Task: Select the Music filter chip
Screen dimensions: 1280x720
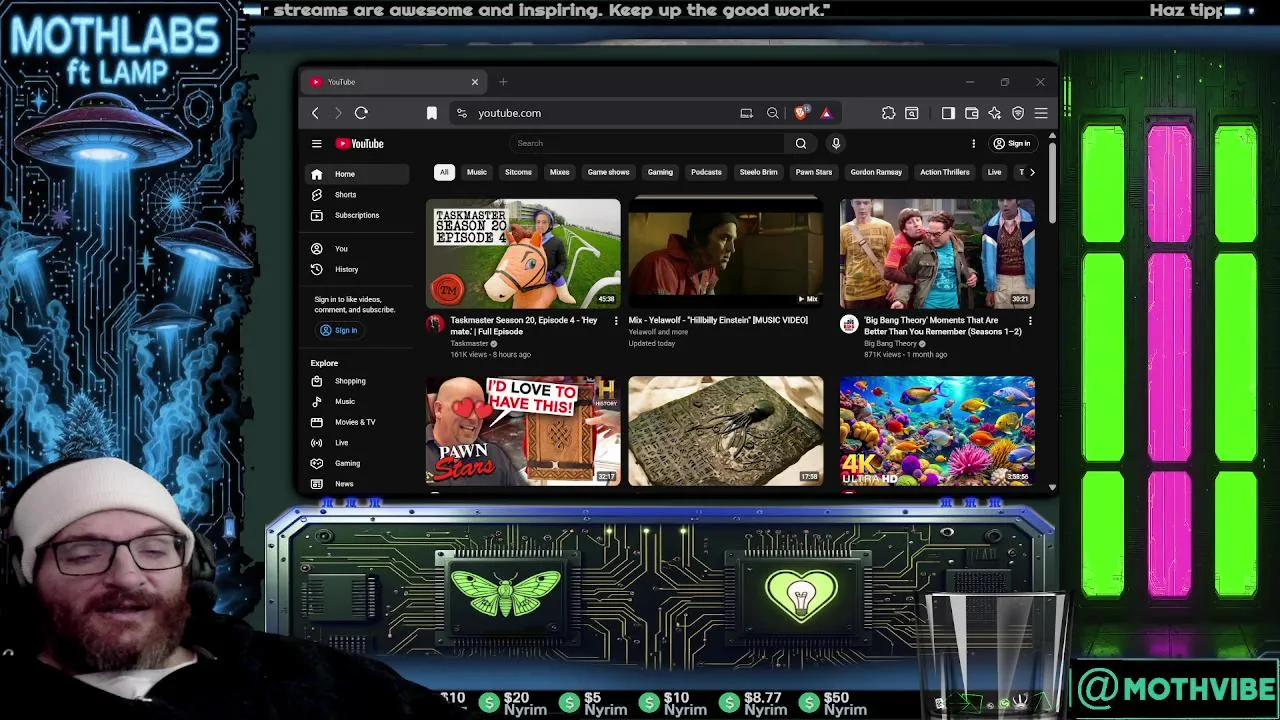Action: [477, 172]
